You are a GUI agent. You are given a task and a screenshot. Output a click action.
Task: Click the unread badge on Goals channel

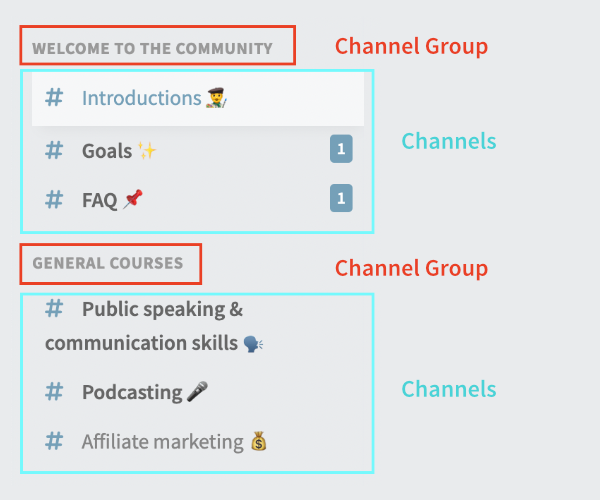point(341,149)
